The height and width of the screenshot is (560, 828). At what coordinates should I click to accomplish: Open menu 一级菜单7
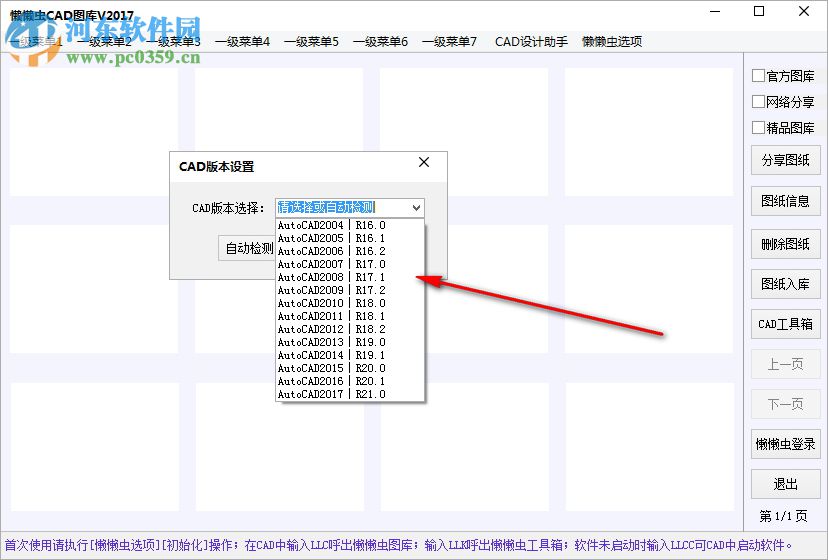point(449,42)
